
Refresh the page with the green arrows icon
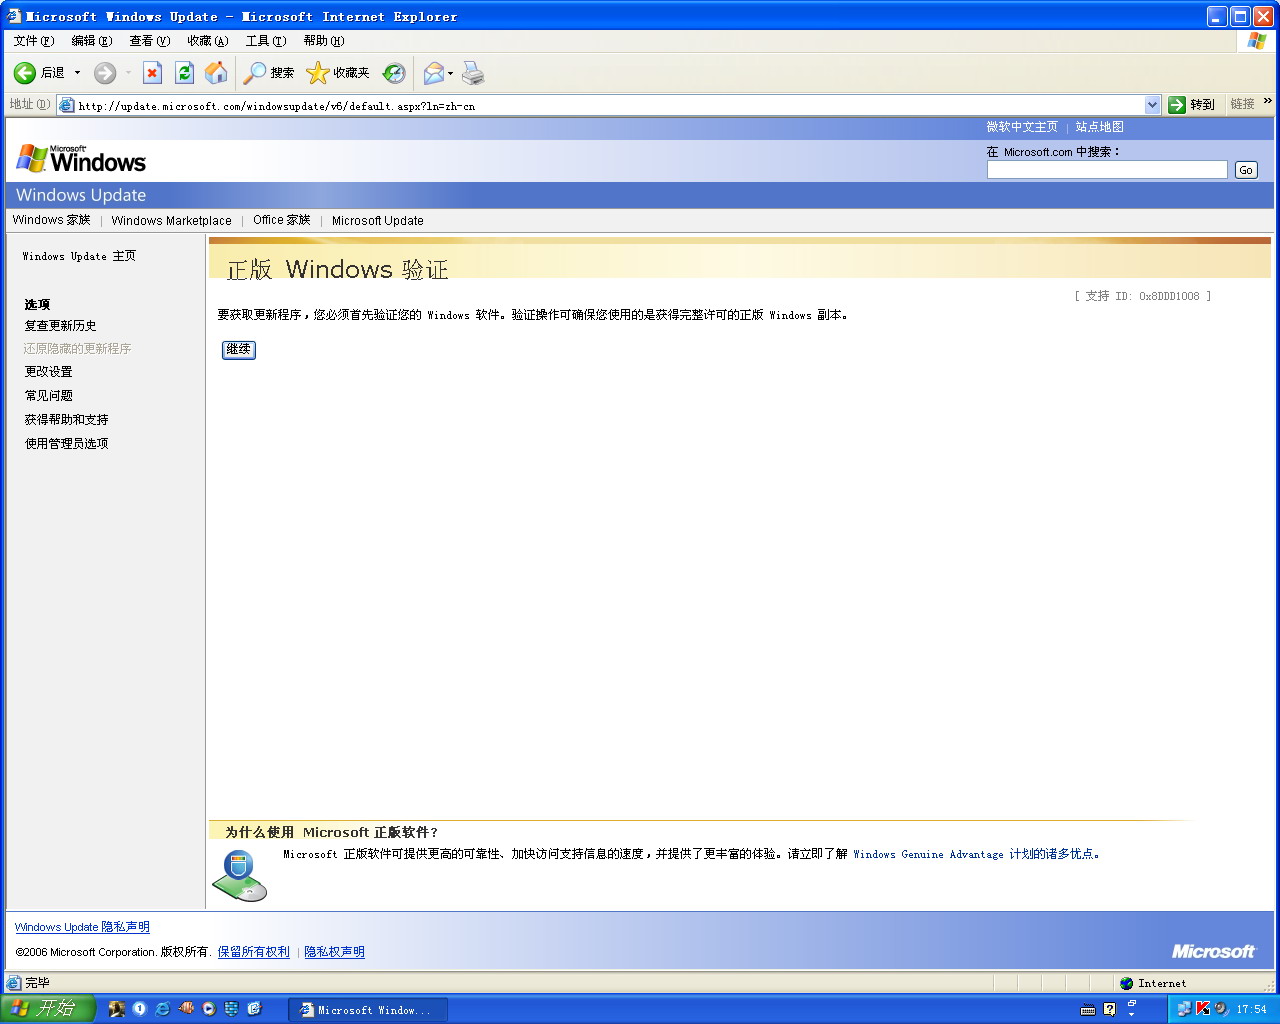pos(184,73)
